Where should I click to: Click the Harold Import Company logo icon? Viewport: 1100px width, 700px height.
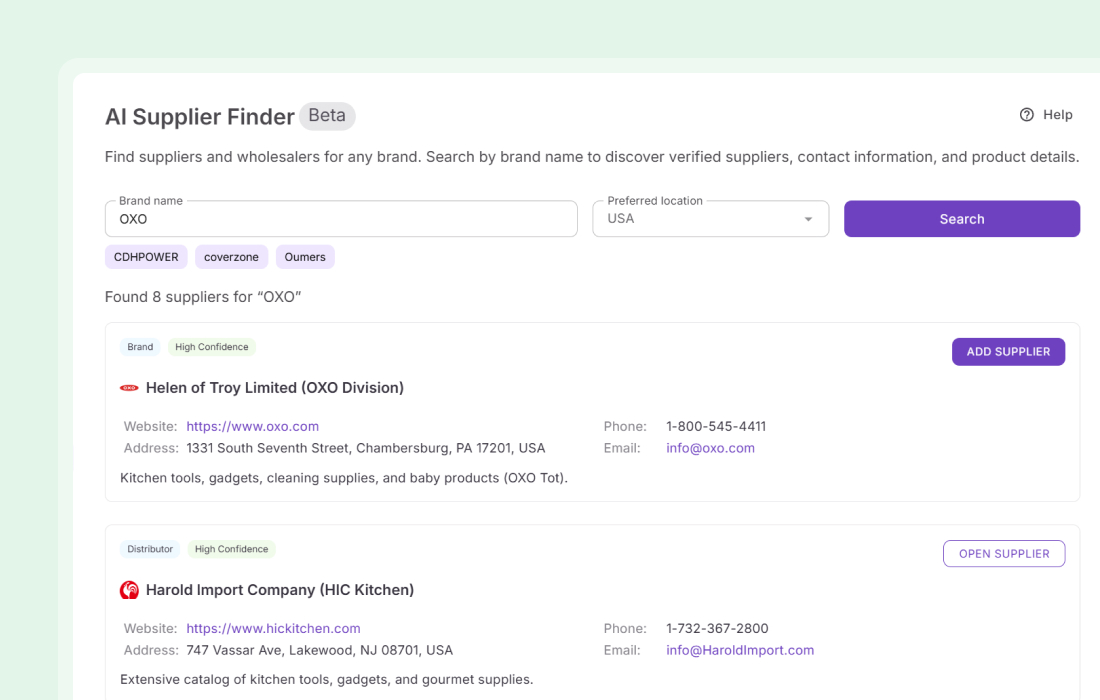(129, 589)
